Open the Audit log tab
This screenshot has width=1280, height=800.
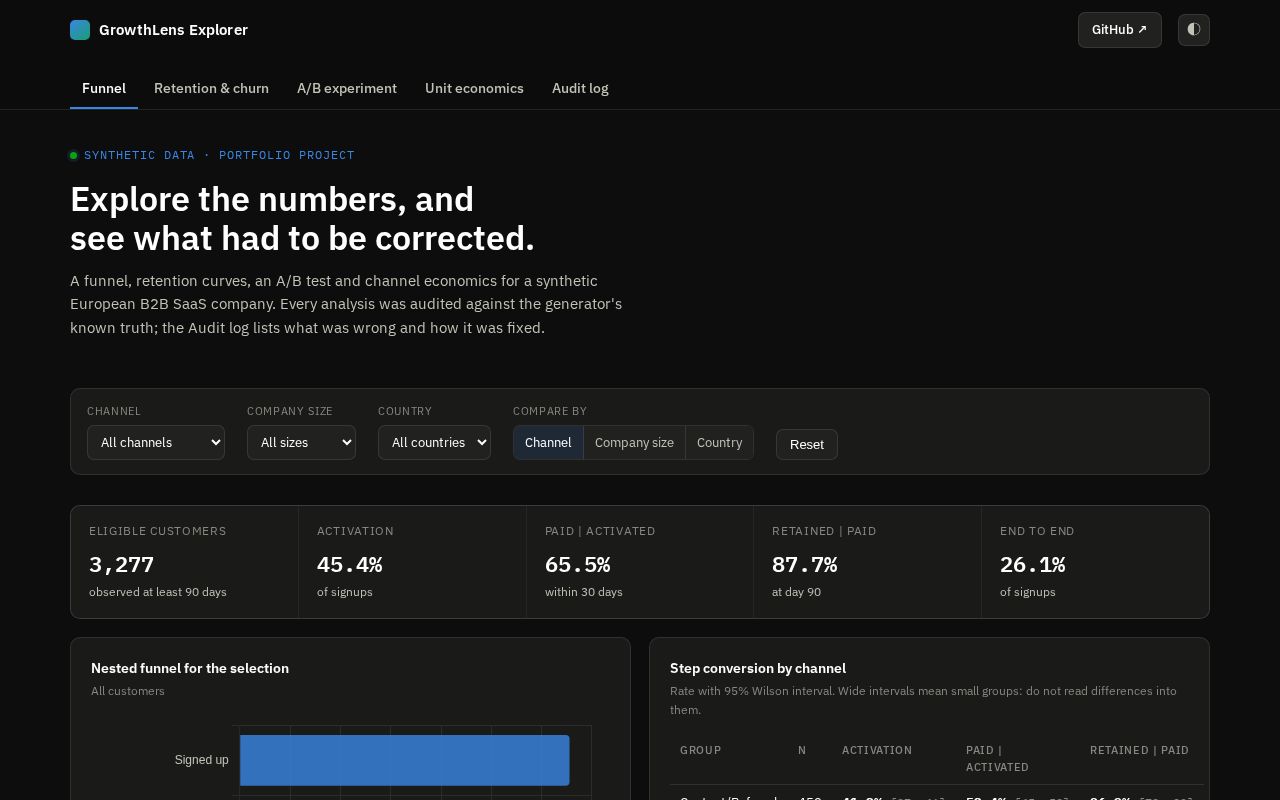[580, 88]
